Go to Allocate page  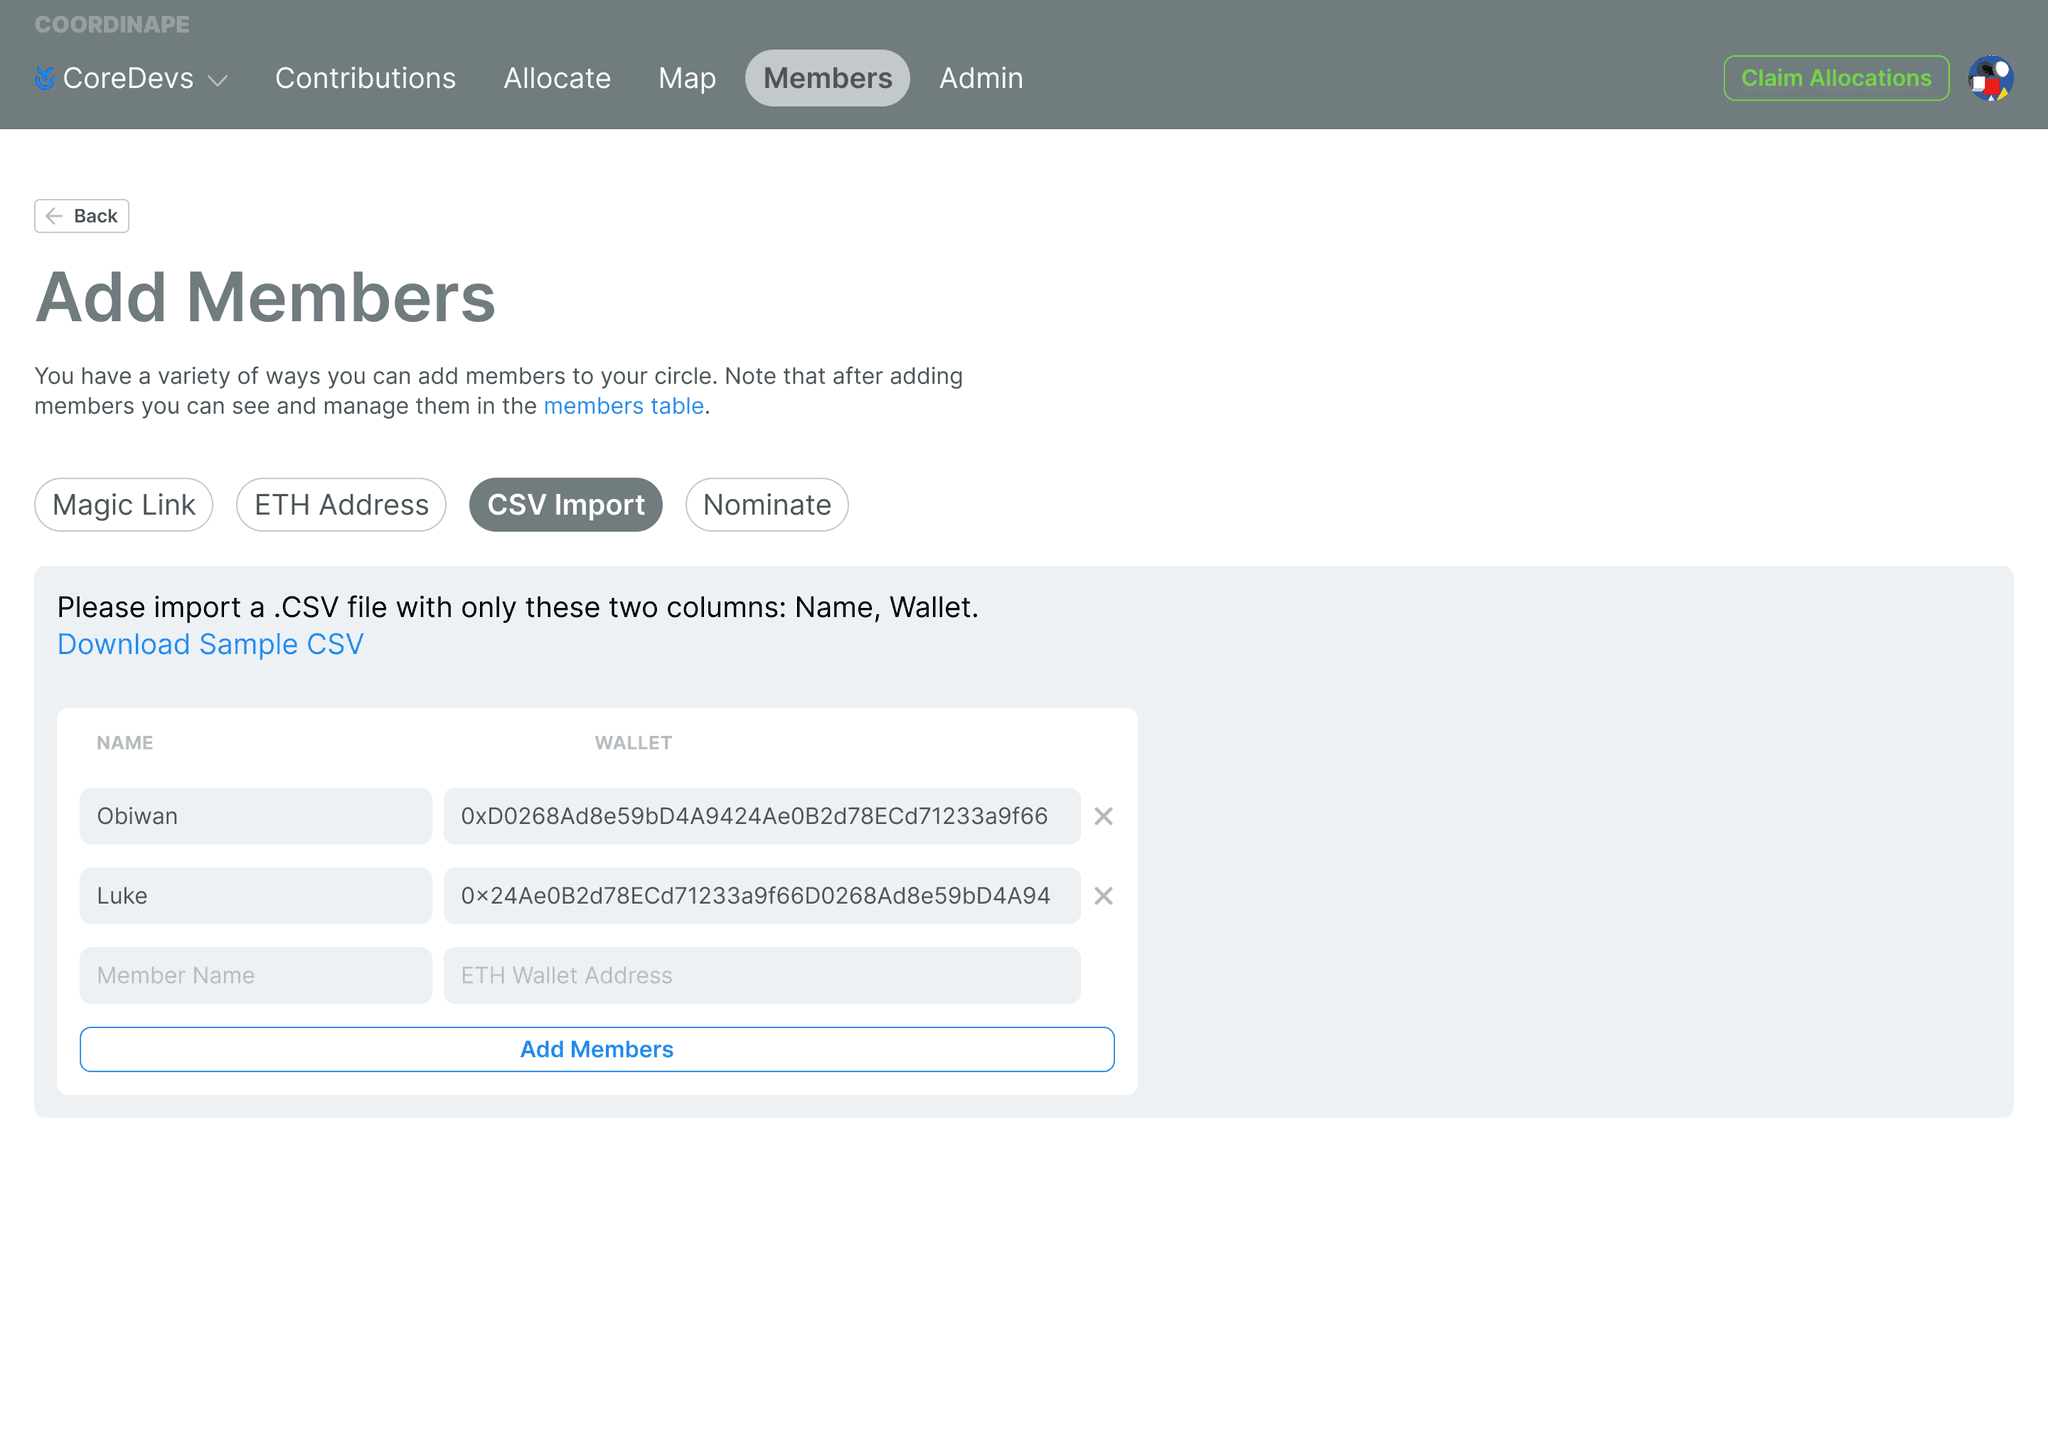click(557, 78)
